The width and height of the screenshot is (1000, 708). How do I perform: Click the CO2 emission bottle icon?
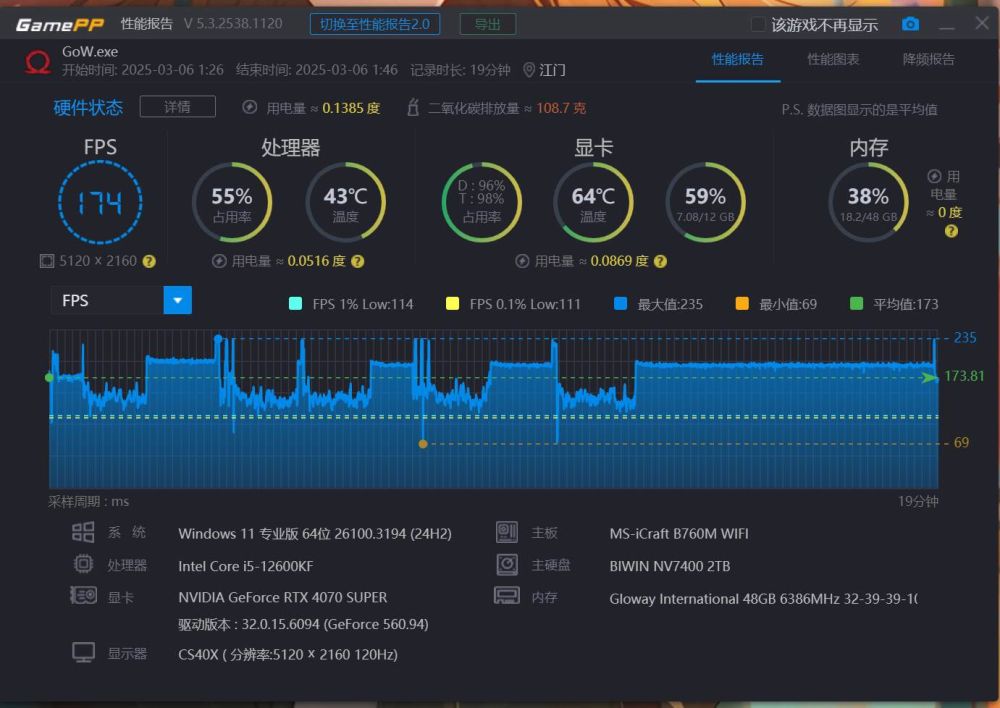point(413,107)
